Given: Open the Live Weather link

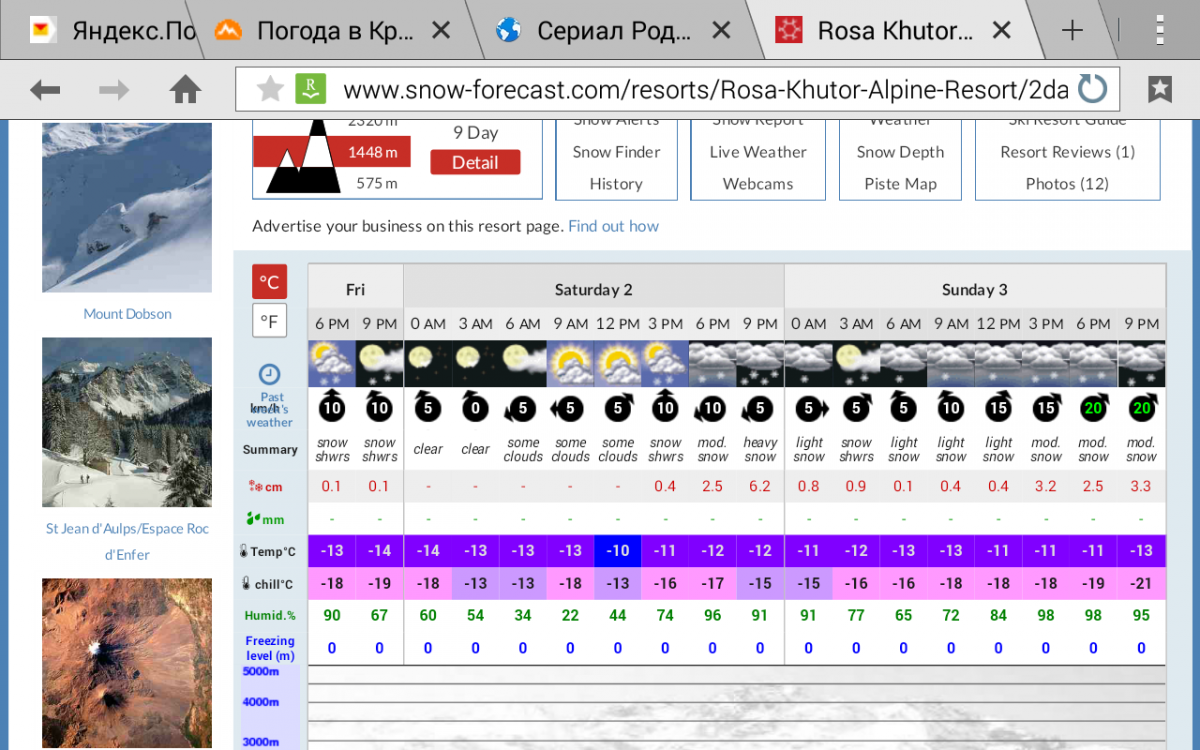Looking at the screenshot, I should tap(758, 152).
